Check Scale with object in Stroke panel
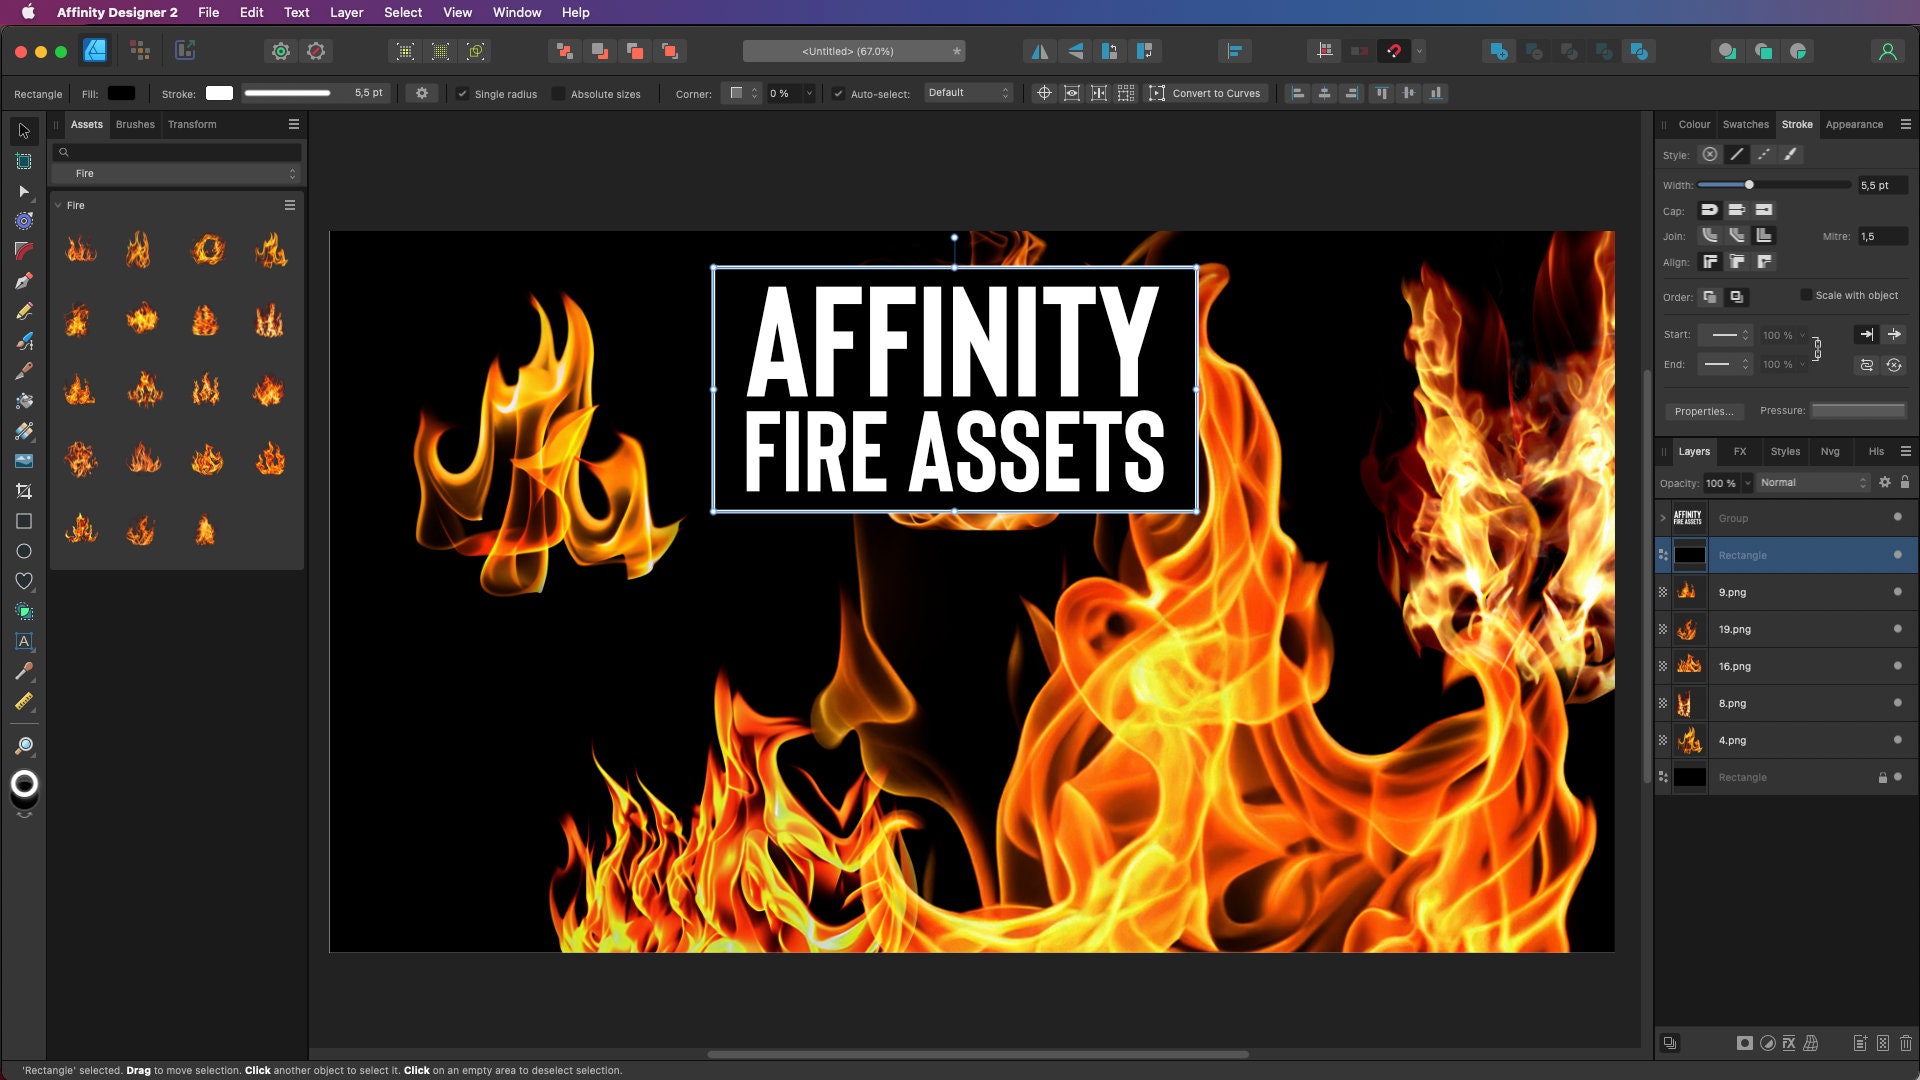The image size is (1920, 1080). click(x=1808, y=295)
